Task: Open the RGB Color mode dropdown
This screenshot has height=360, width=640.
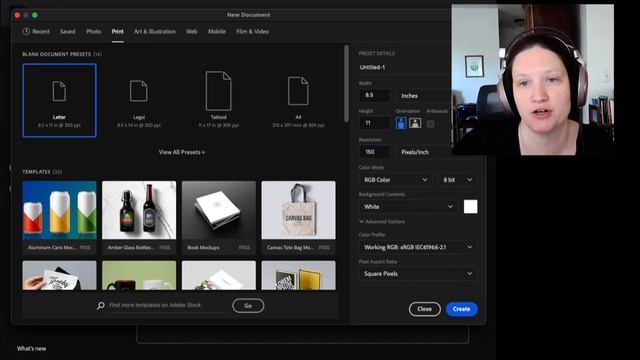Action: pyautogui.click(x=395, y=180)
